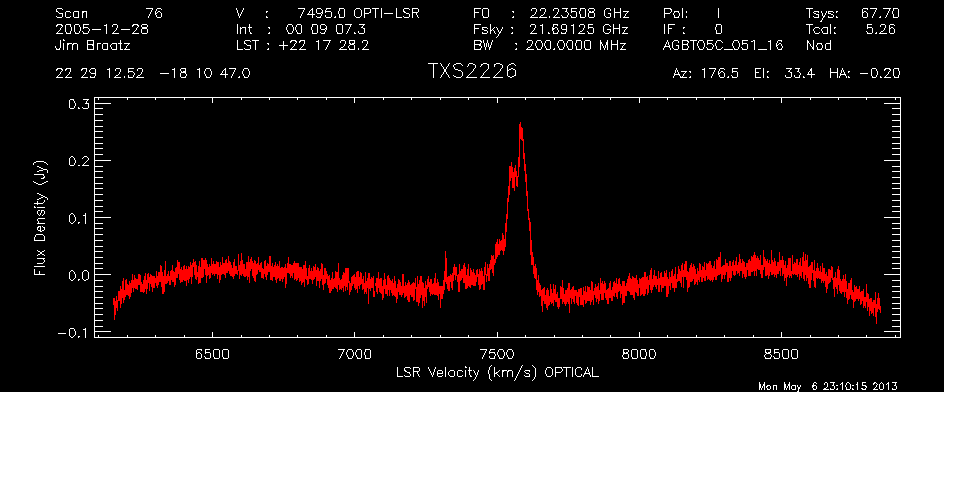This screenshot has height=490, width=962.
Task: Click the timestamp Mon May 6 23:10:15 2013
Action: coord(828,386)
